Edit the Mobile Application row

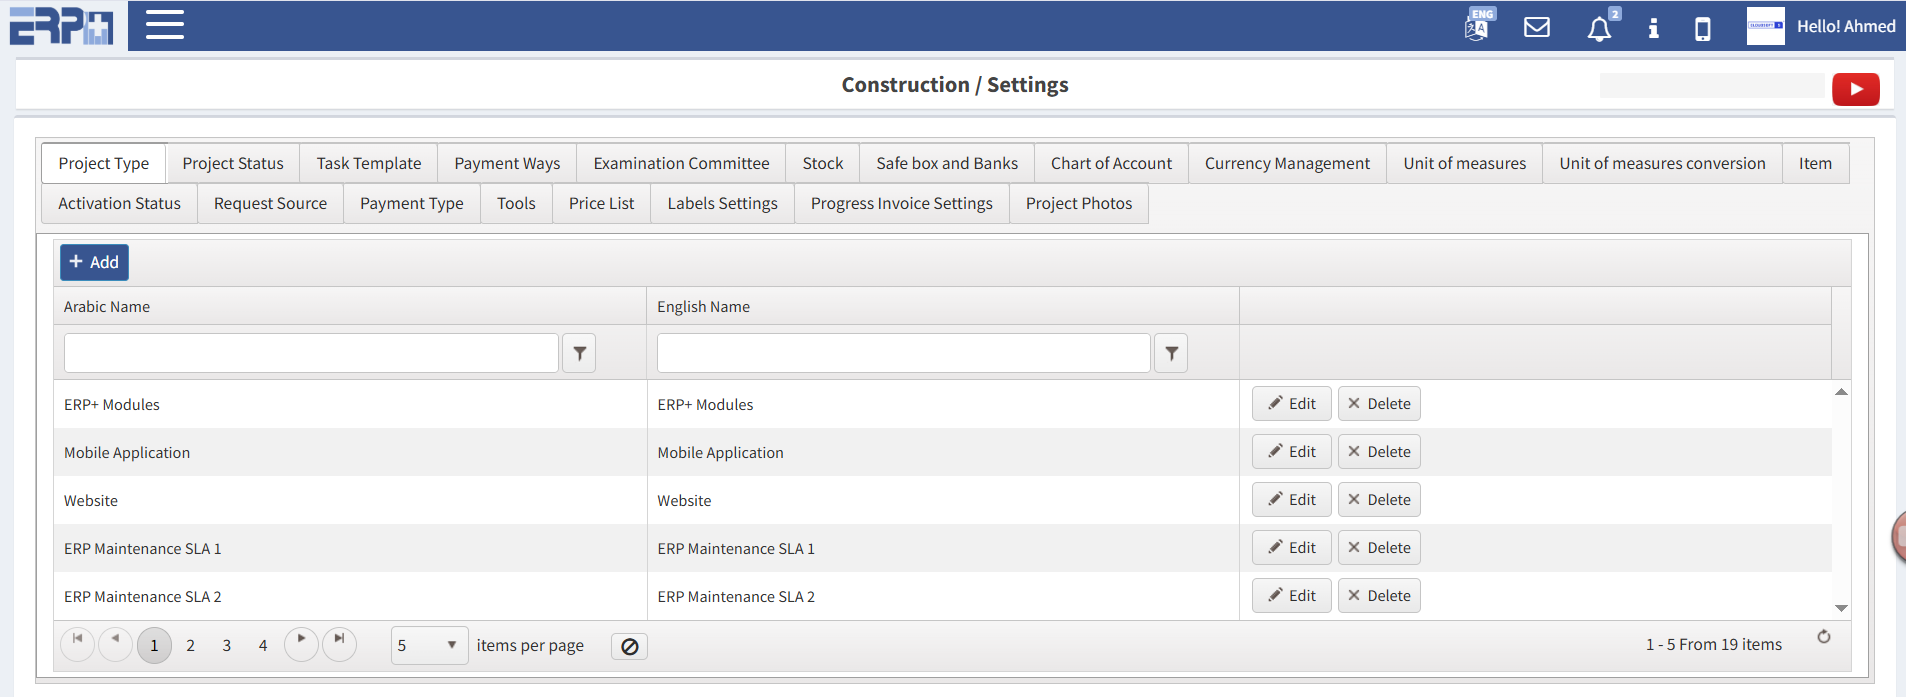coord(1291,452)
